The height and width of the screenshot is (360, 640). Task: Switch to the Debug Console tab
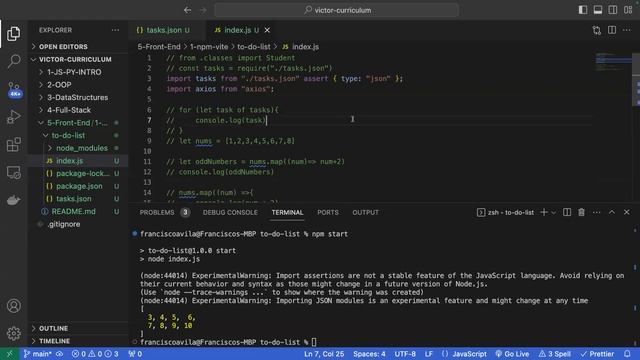[x=230, y=212]
